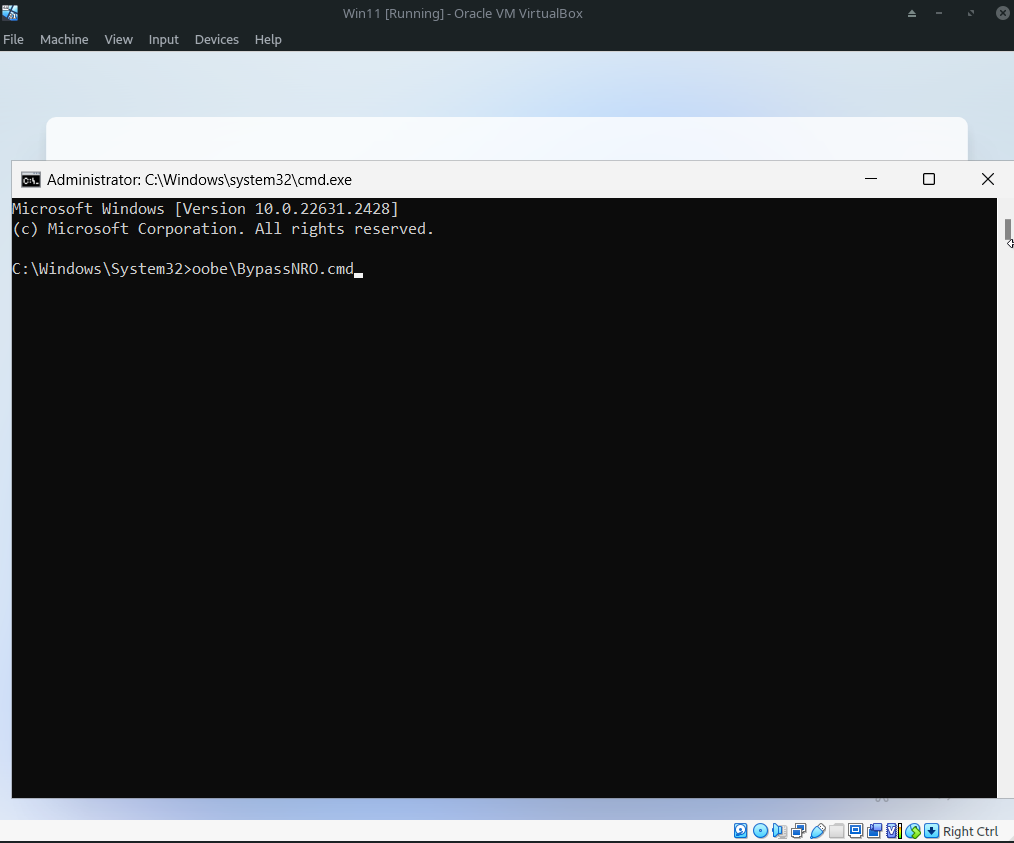The image size is (1014, 843).
Task: Click the network adapters status icon
Action: pyautogui.click(x=799, y=831)
